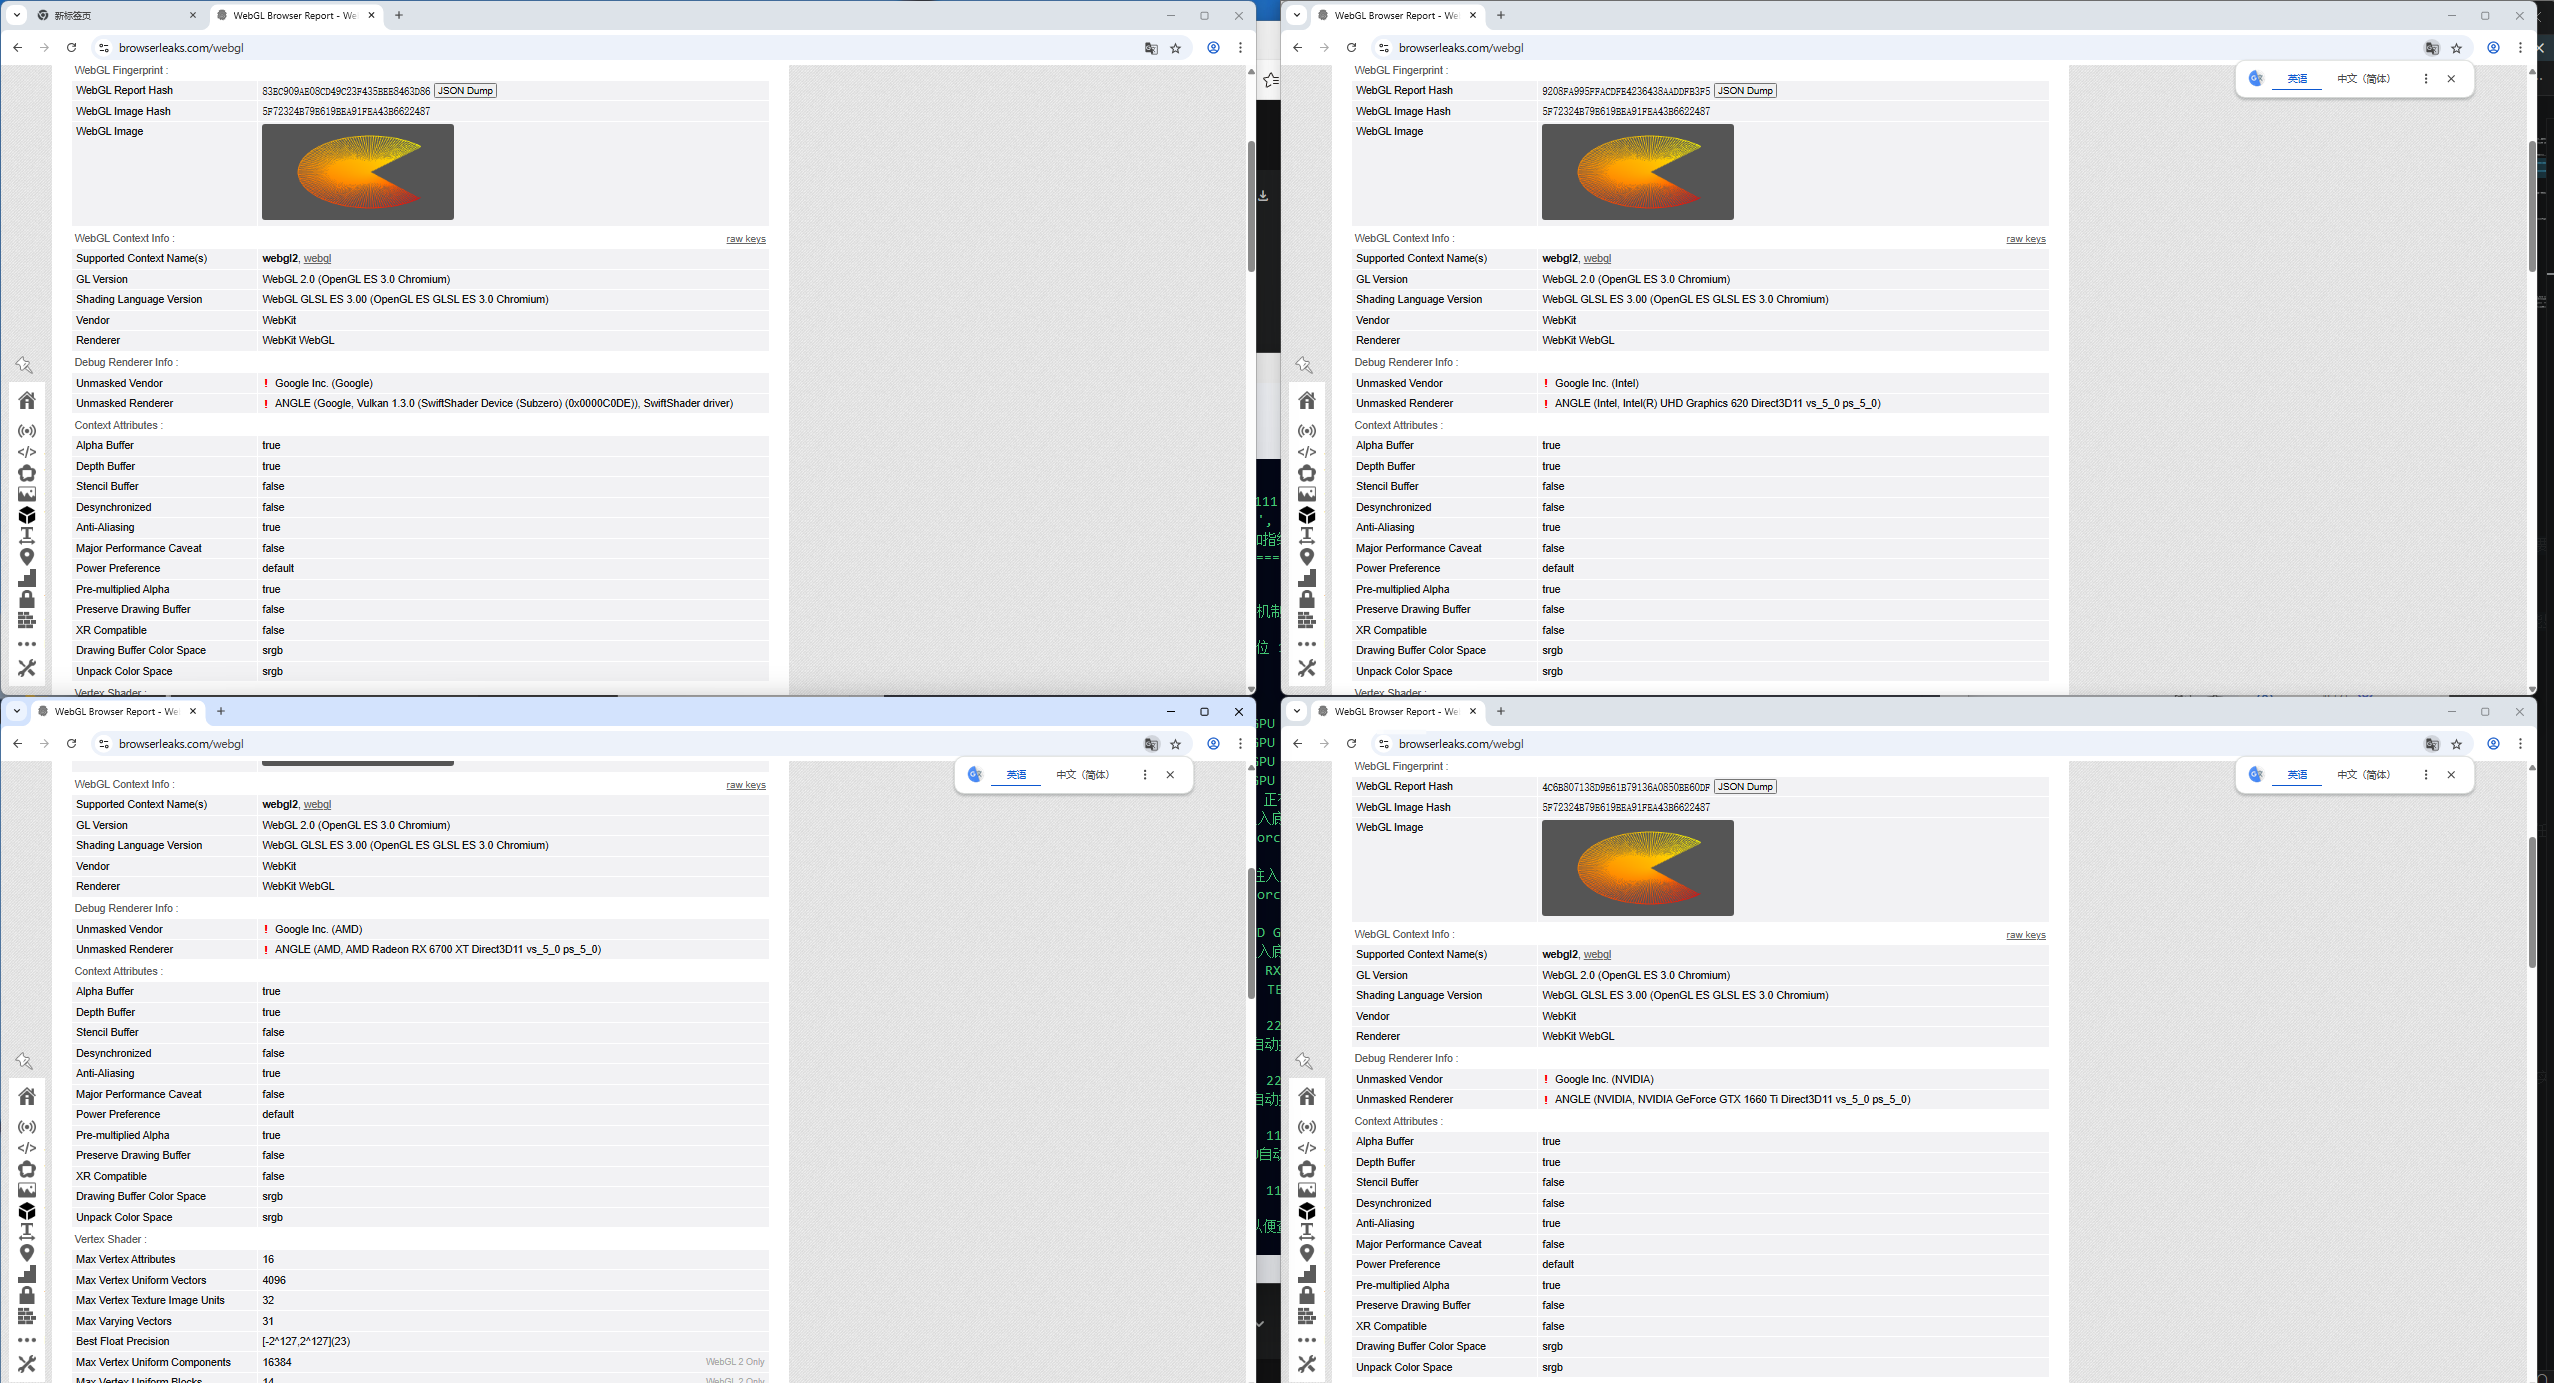Reload the page in the NVIDIA GTX window
Viewport: 2554px width, 1383px height.
tap(1352, 744)
